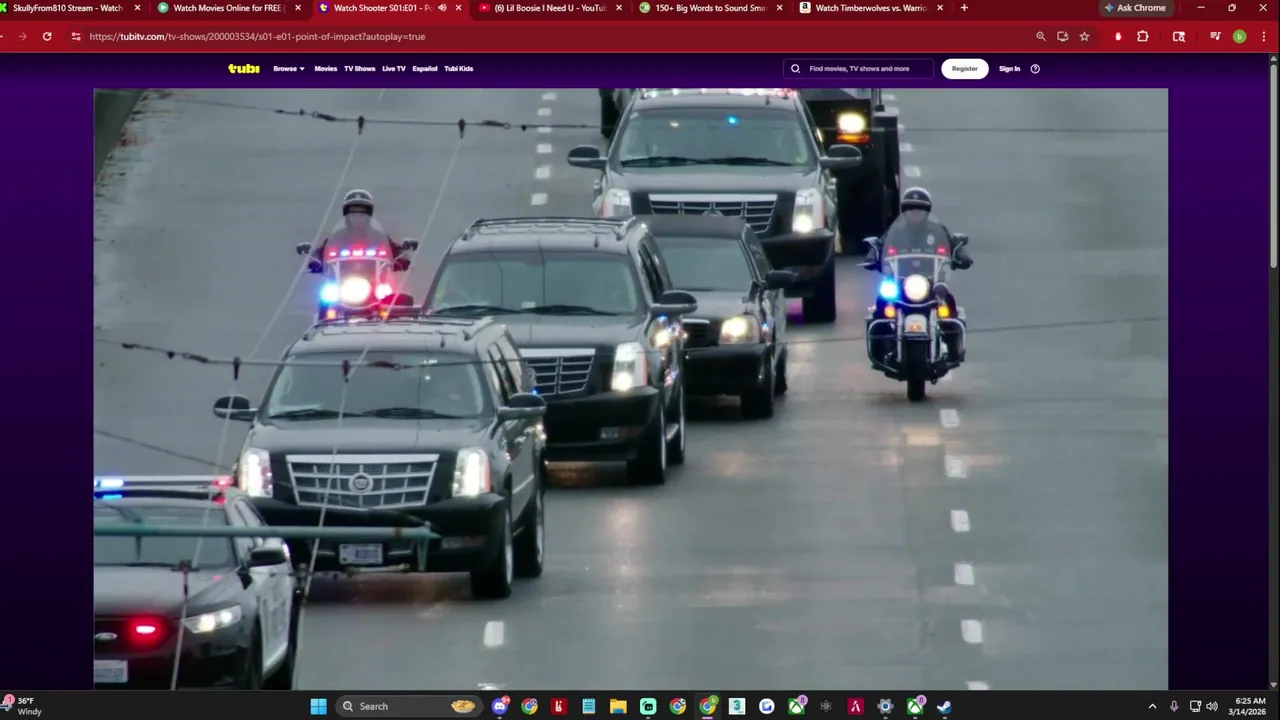Show hidden system tray icons chevron
The width and height of the screenshot is (1280, 720).
tap(1152, 706)
